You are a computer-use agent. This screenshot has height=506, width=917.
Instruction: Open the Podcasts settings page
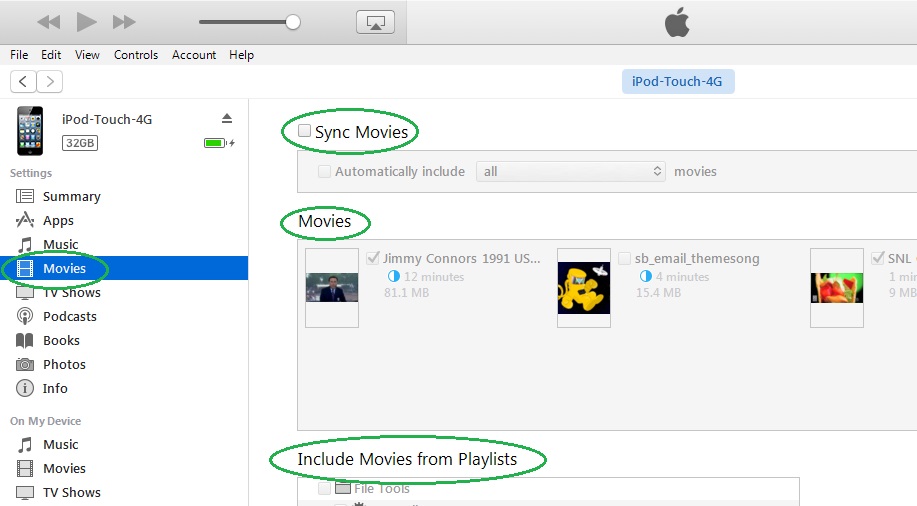(70, 316)
